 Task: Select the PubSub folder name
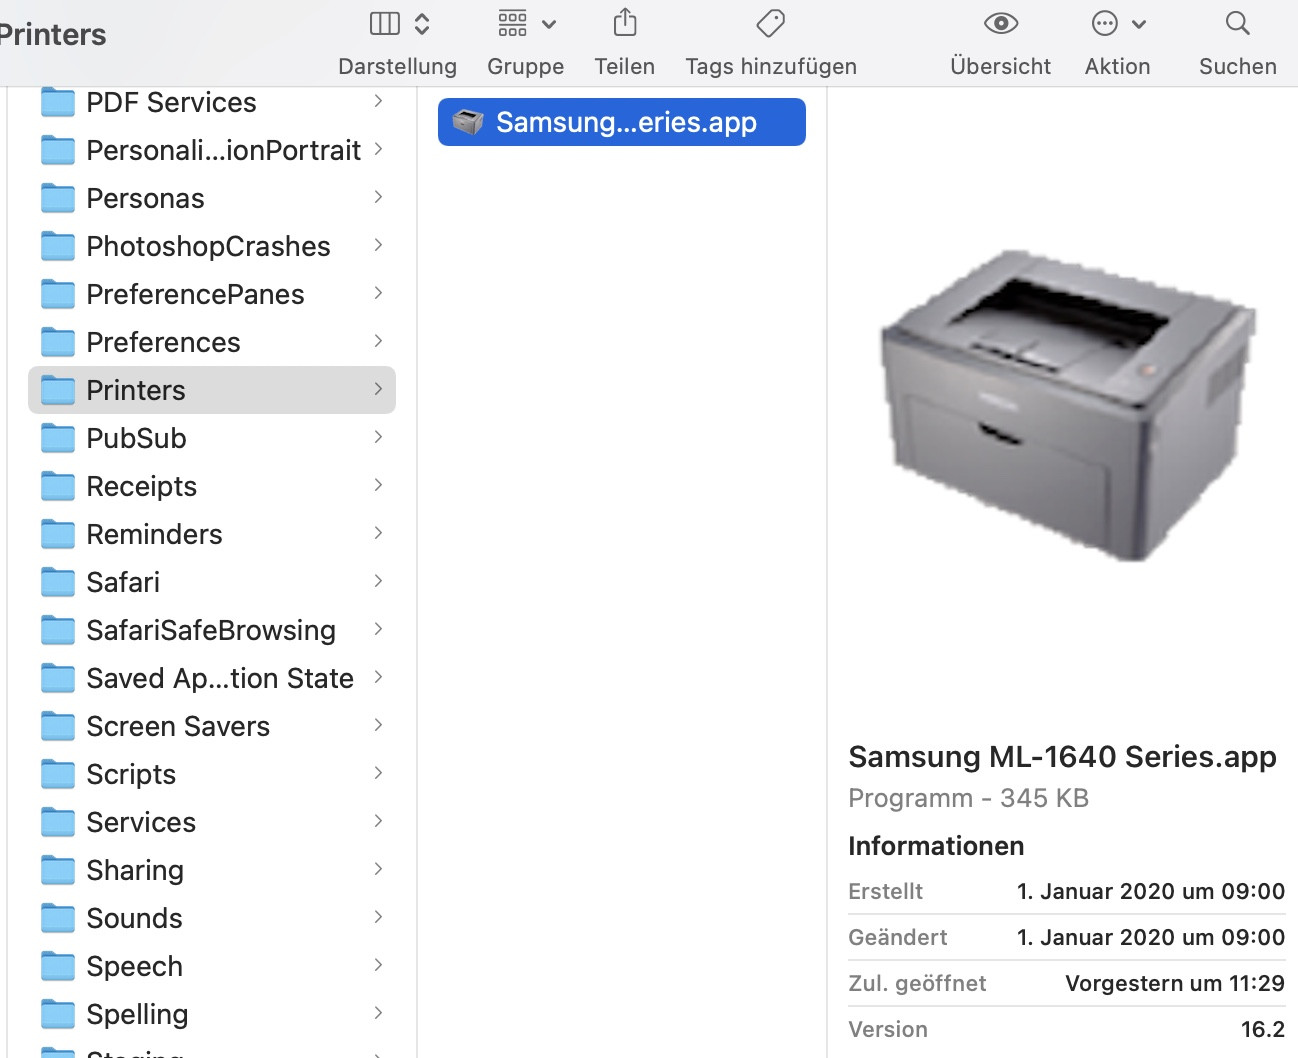[x=136, y=438]
